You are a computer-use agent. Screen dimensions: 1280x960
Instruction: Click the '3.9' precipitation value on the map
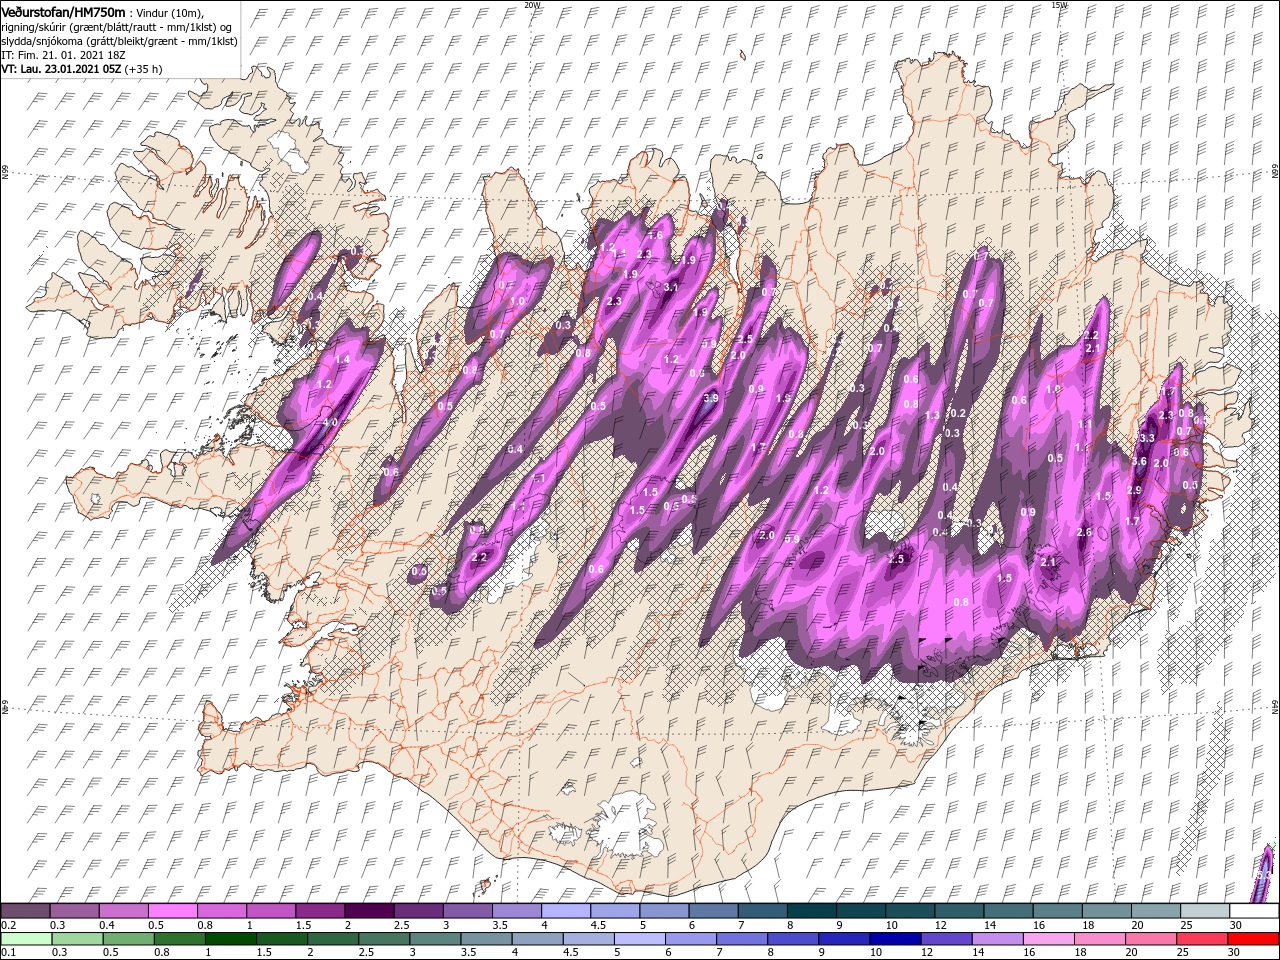[x=711, y=398]
